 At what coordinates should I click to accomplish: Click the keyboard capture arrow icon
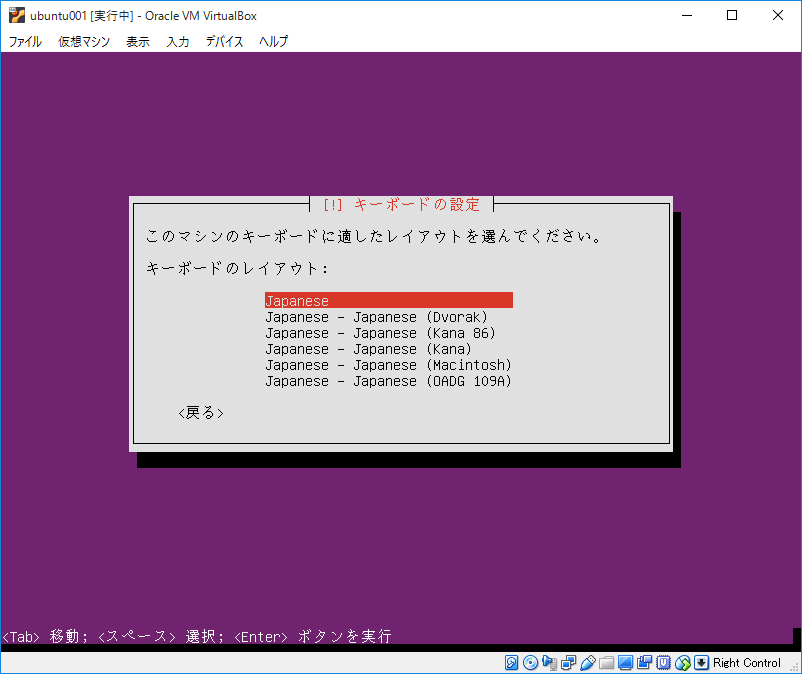[701, 663]
